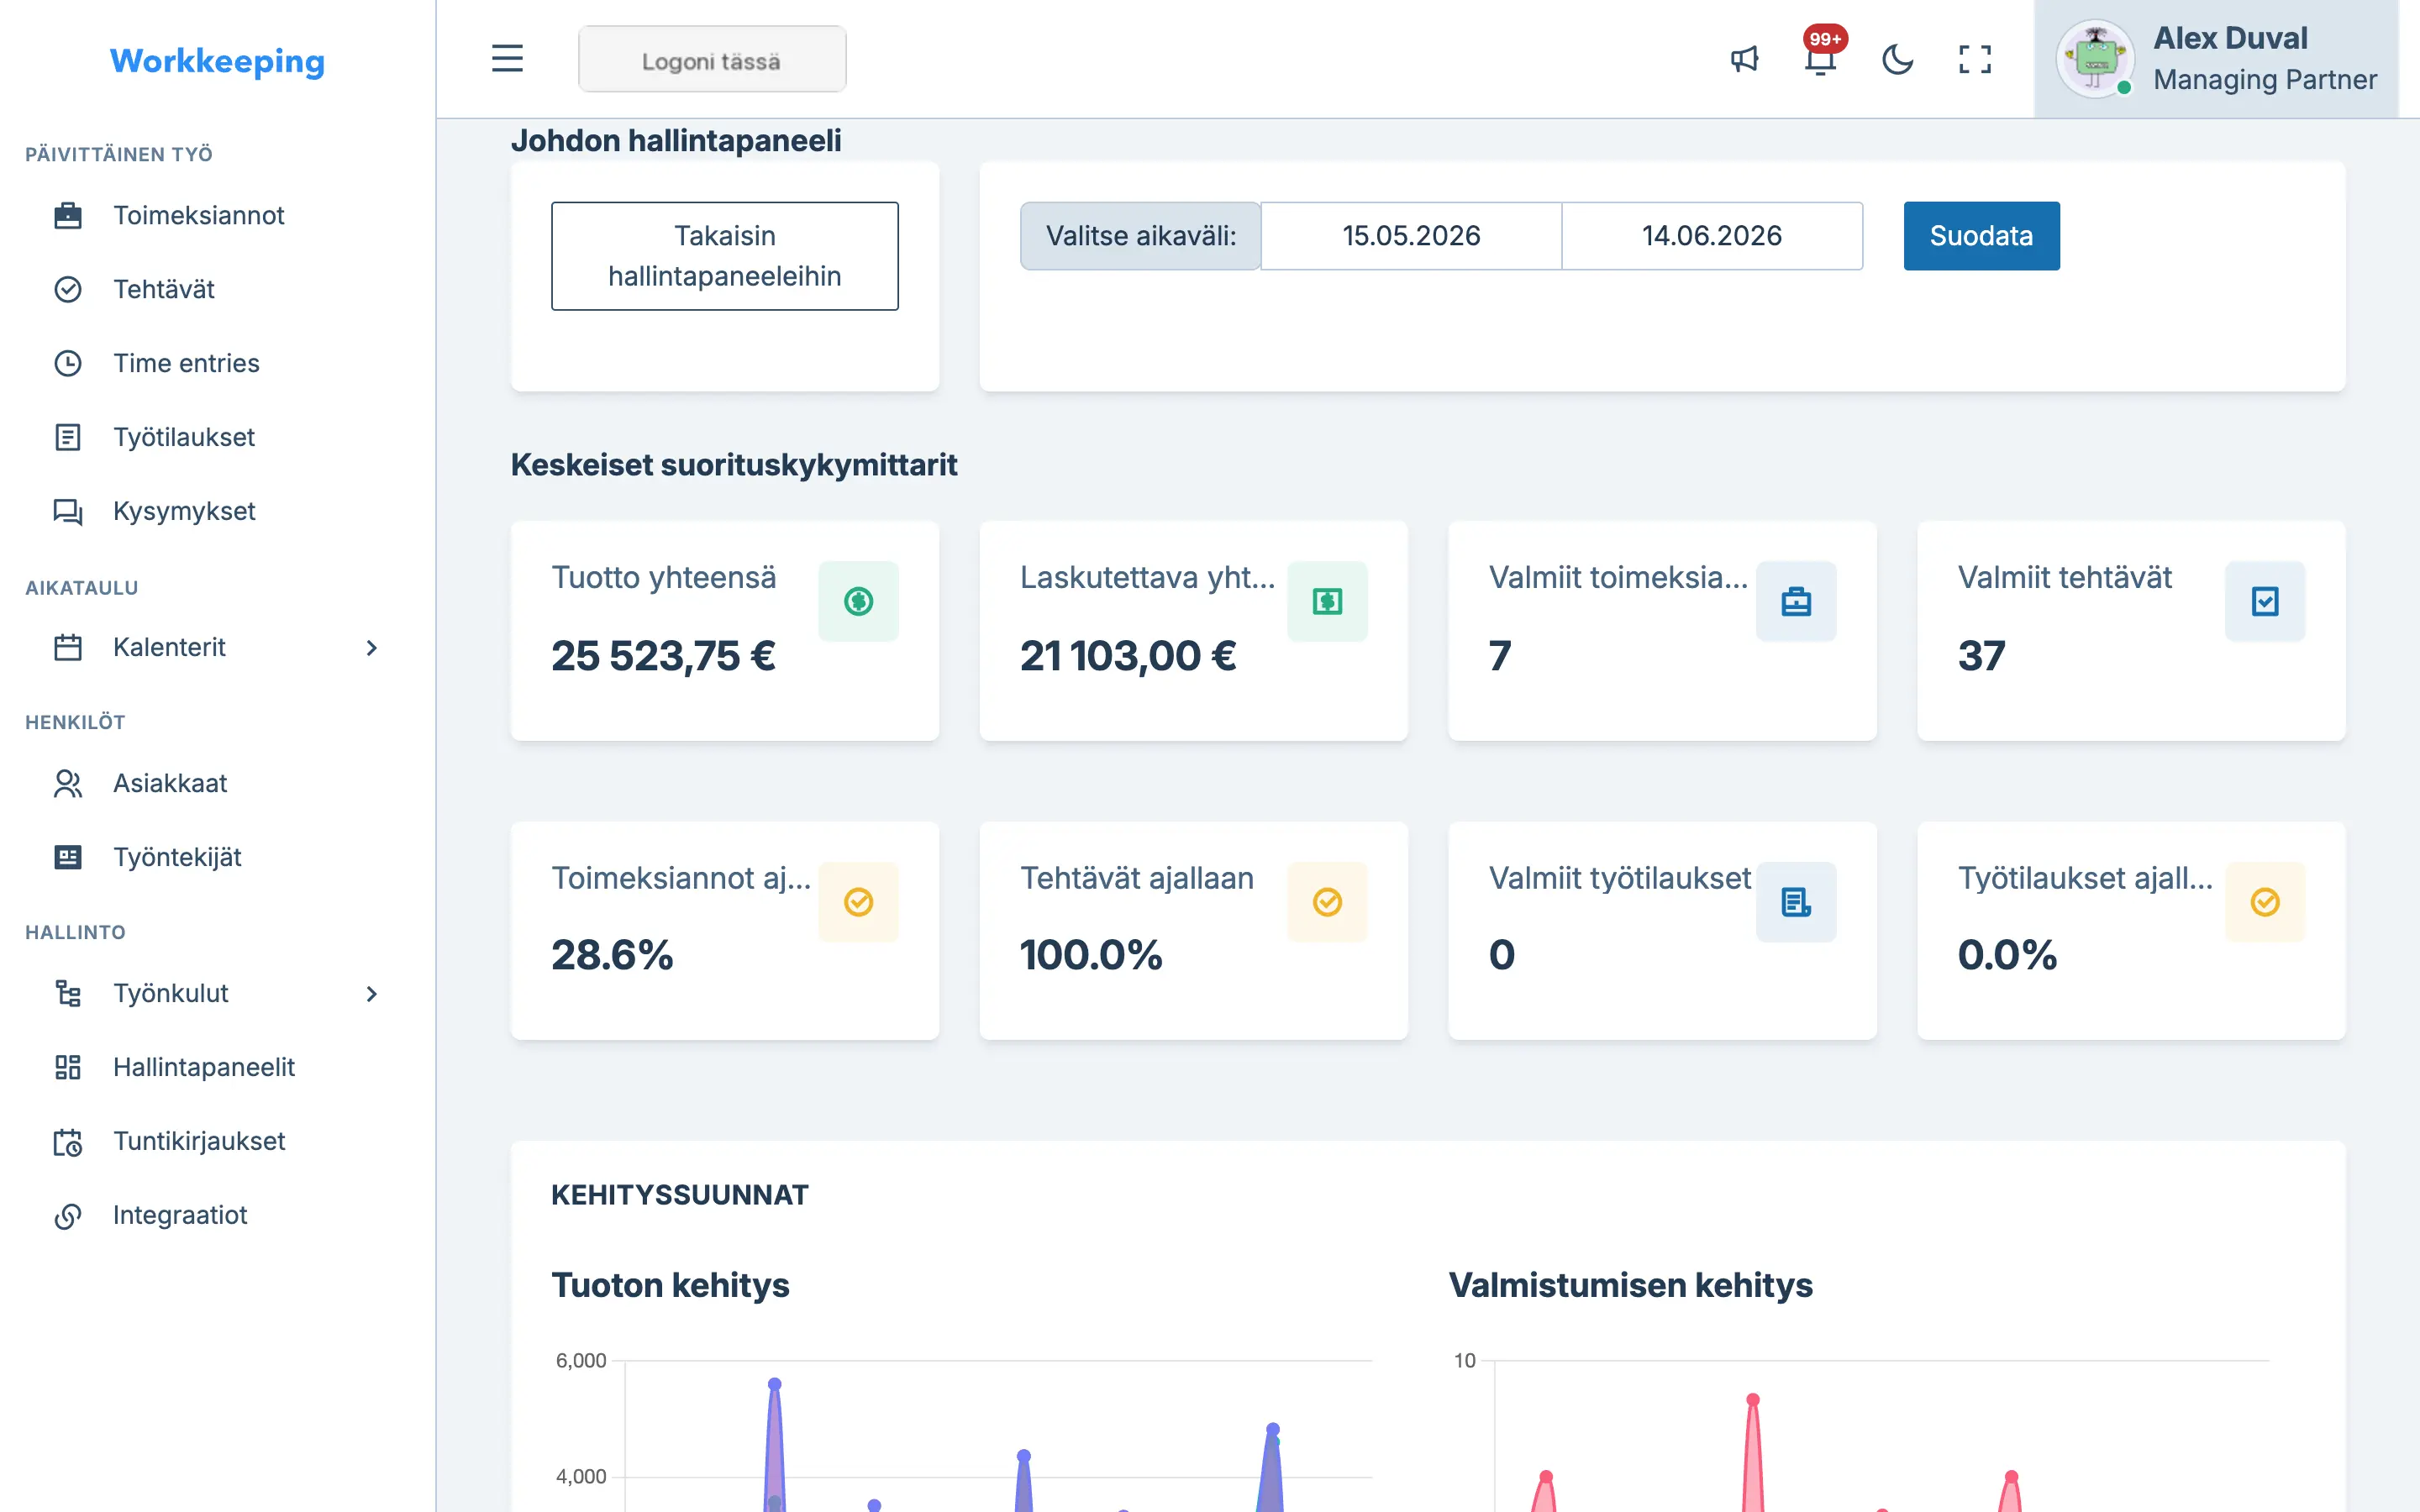Click the Laskutettava yhteensä banknote icon
Viewport: 2420px width, 1512px height.
point(1327,601)
